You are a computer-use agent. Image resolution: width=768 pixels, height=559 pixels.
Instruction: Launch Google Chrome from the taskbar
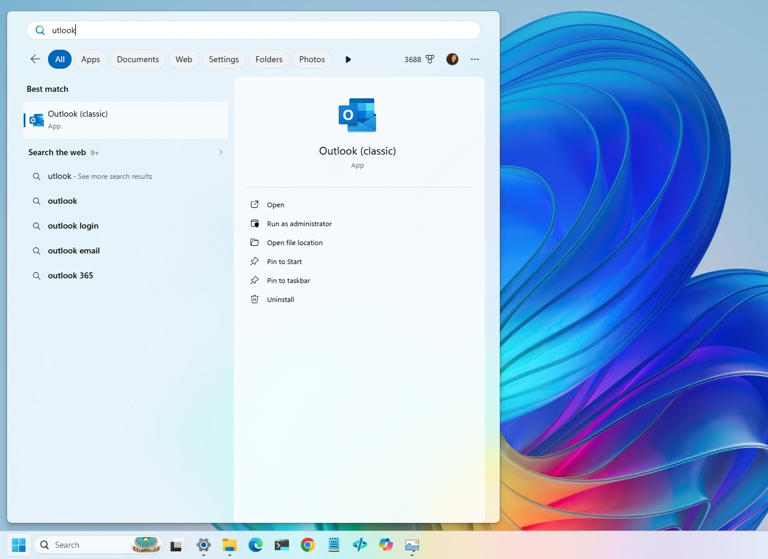pos(308,545)
